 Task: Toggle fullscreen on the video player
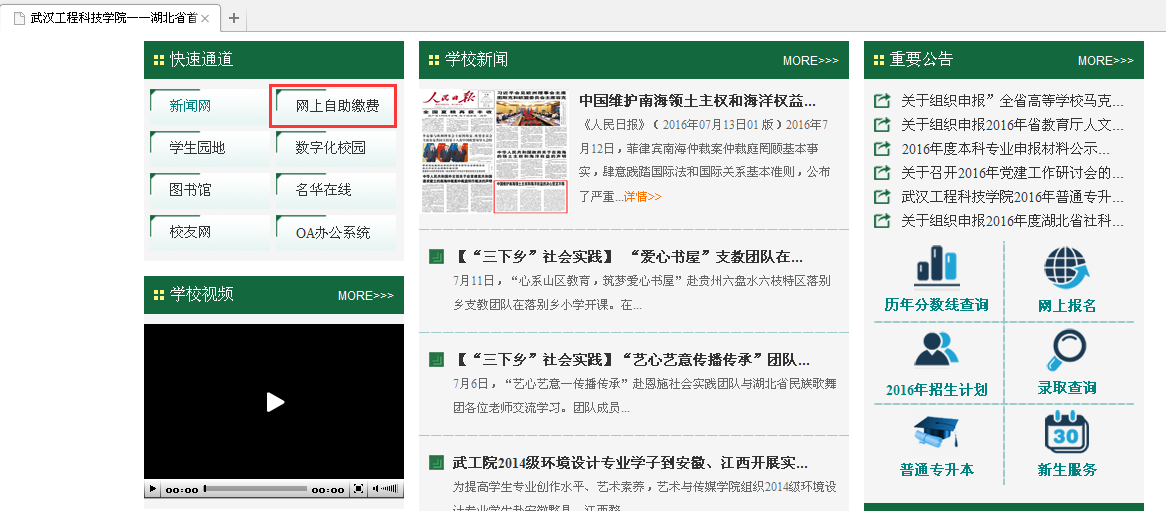(359, 490)
